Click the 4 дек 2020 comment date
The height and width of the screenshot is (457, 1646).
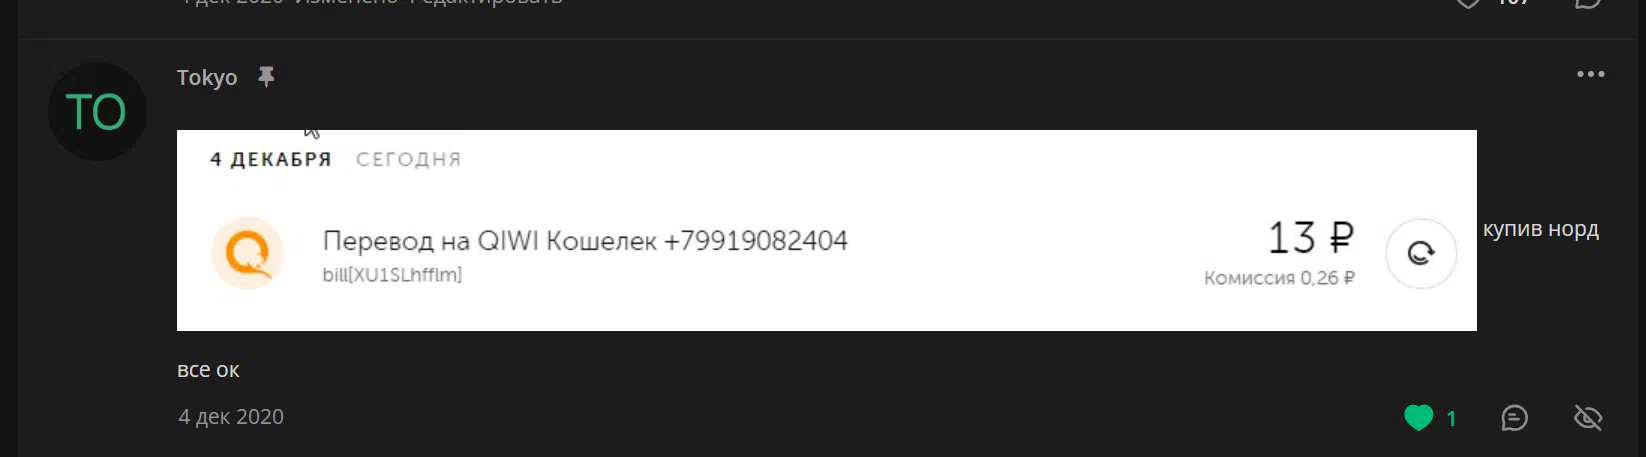pos(231,417)
